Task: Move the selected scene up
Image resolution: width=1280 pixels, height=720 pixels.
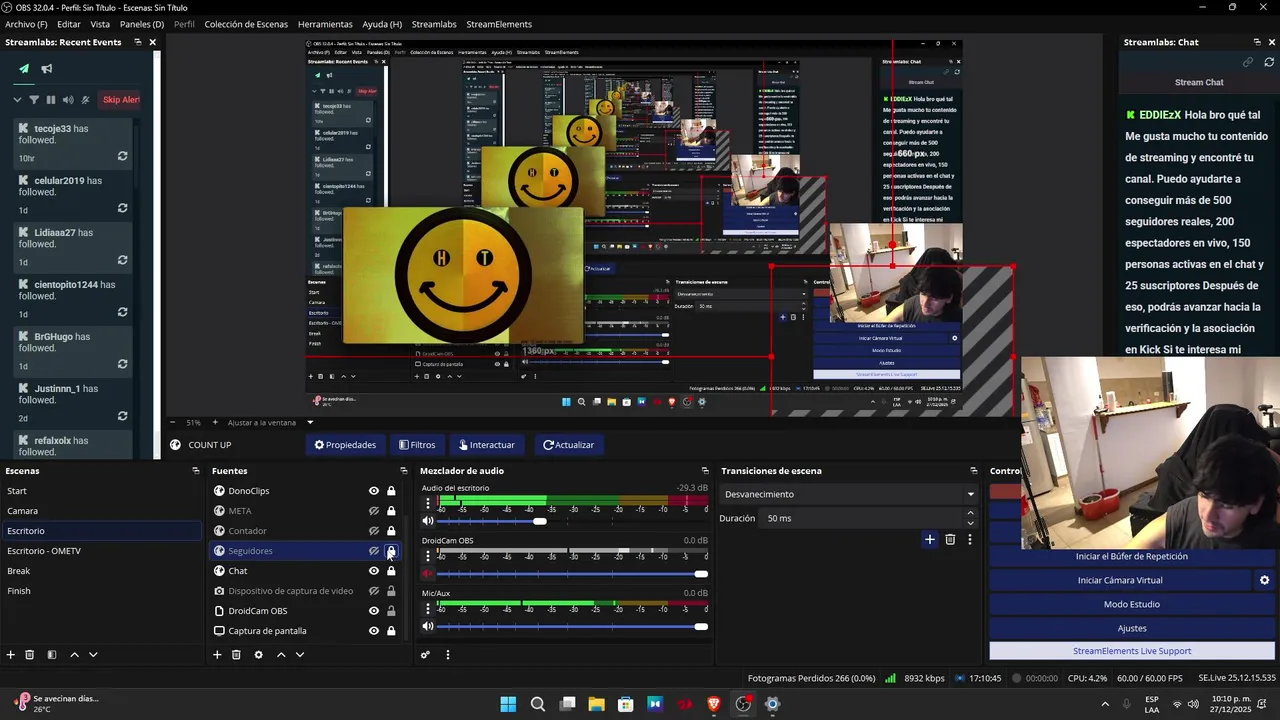Action: tap(74, 655)
